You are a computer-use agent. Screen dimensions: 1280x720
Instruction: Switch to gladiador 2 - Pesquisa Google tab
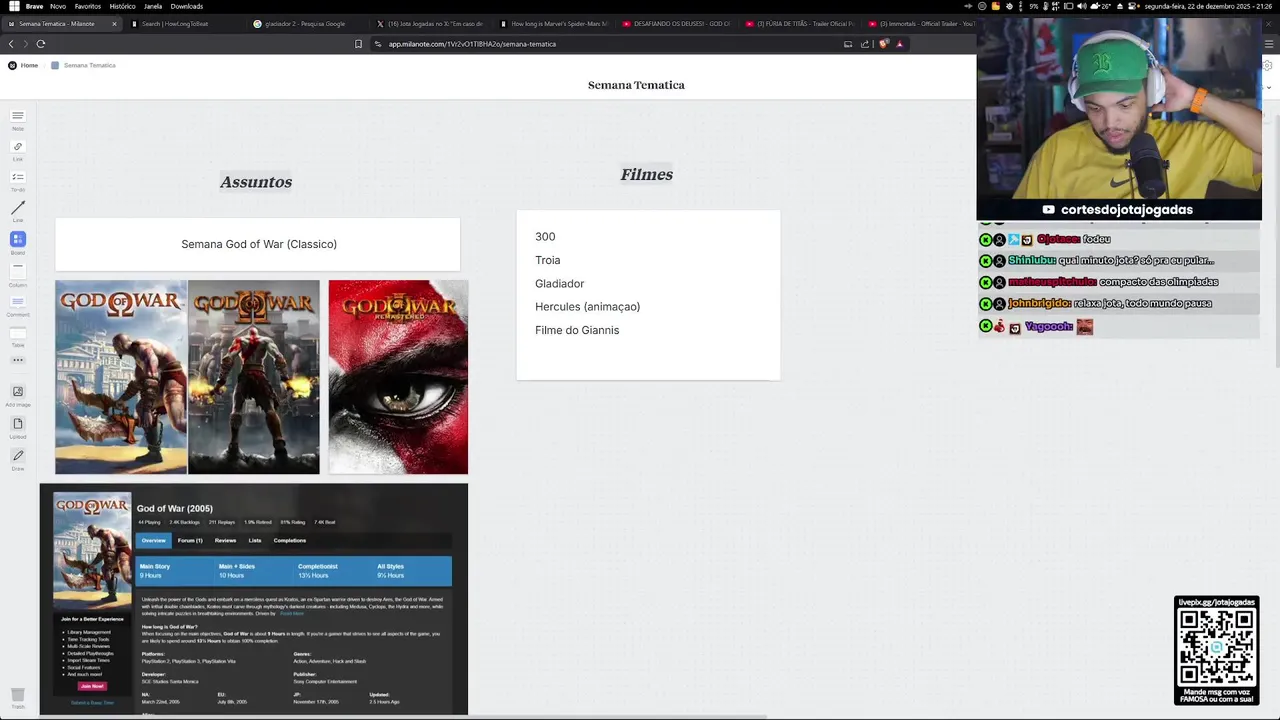(x=307, y=24)
